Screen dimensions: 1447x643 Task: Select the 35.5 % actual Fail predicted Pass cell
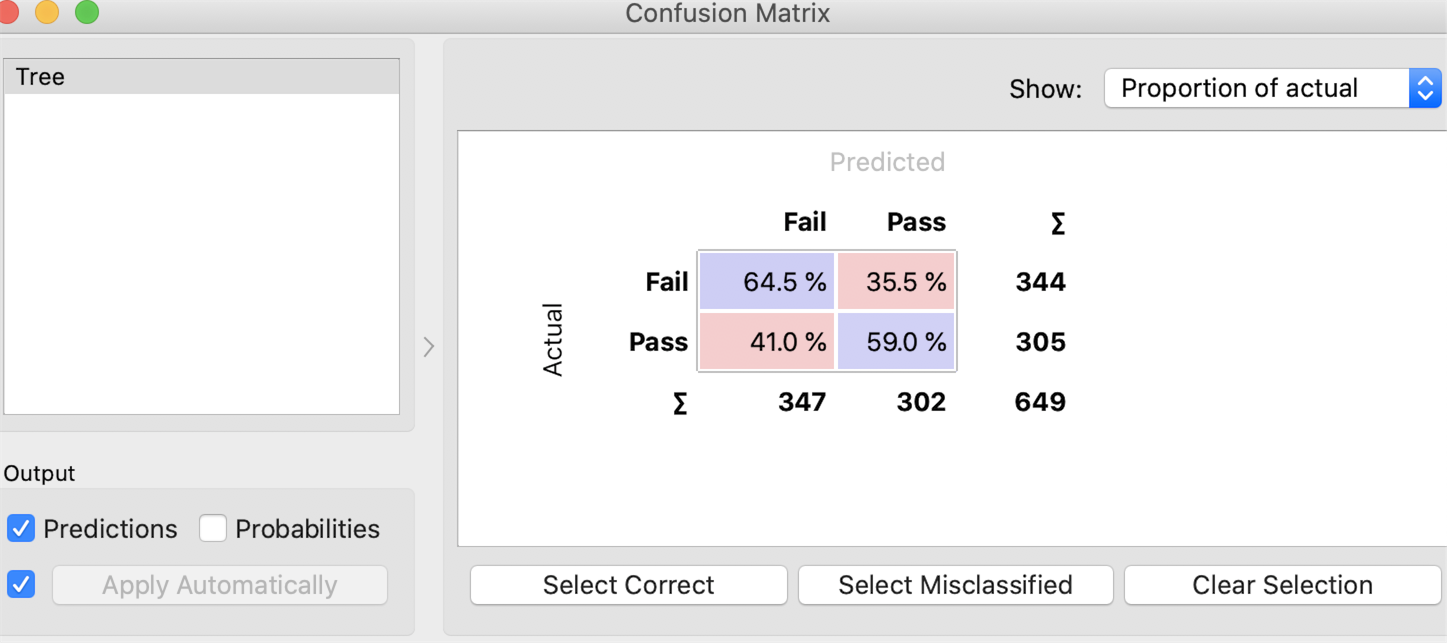point(896,282)
